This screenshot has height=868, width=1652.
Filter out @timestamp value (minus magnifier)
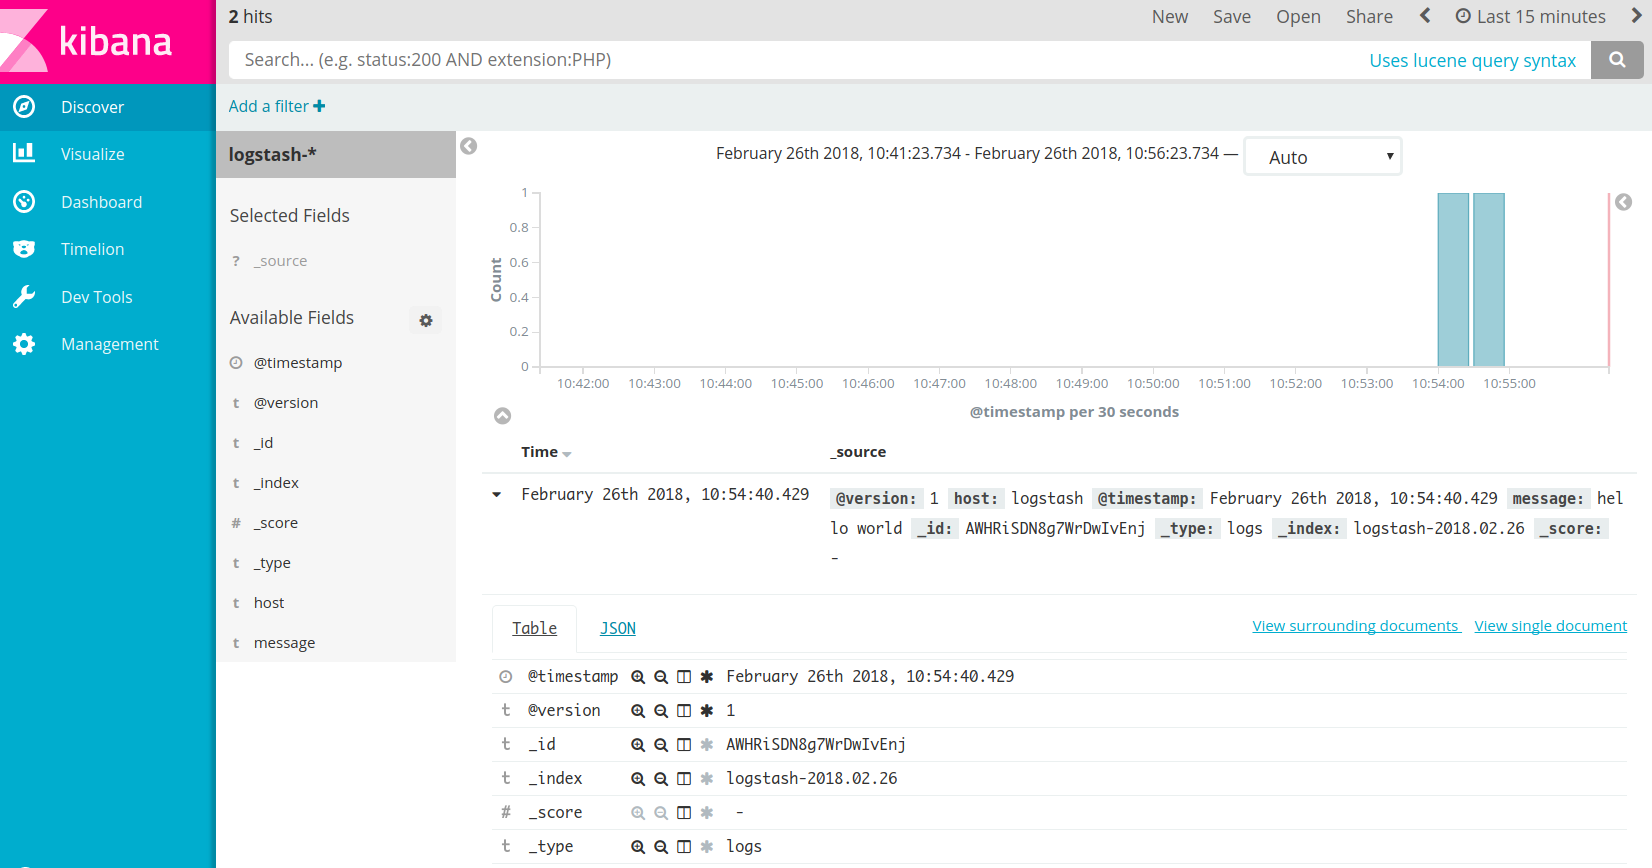[x=661, y=677]
